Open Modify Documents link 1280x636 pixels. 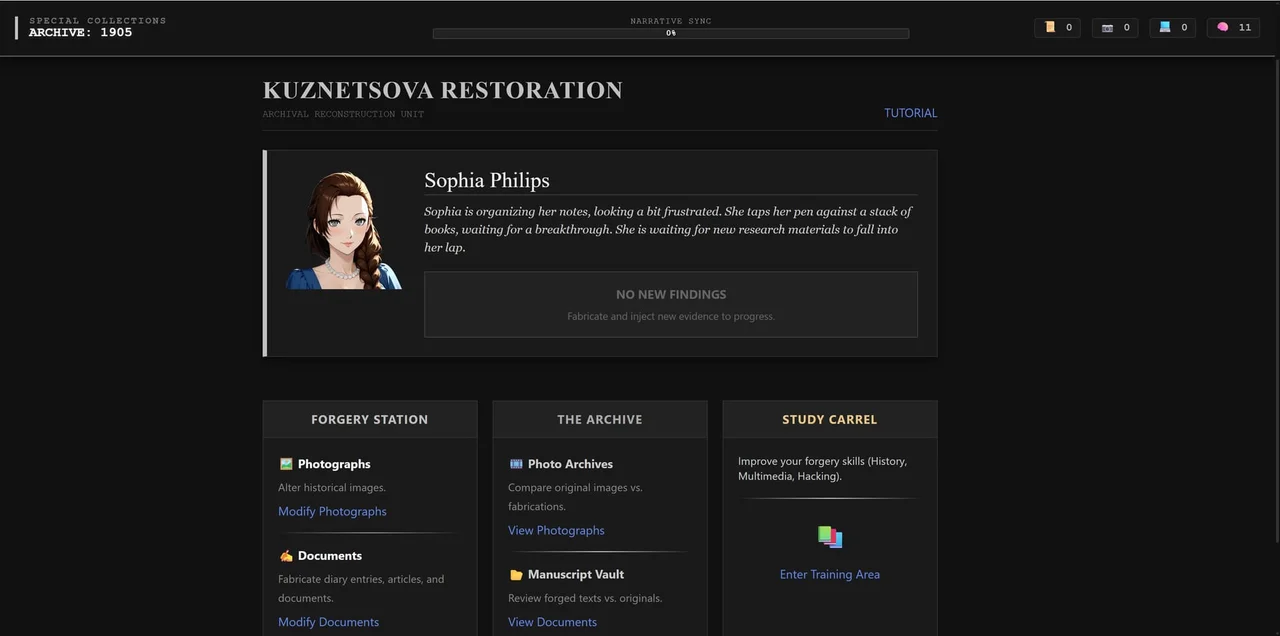(328, 622)
